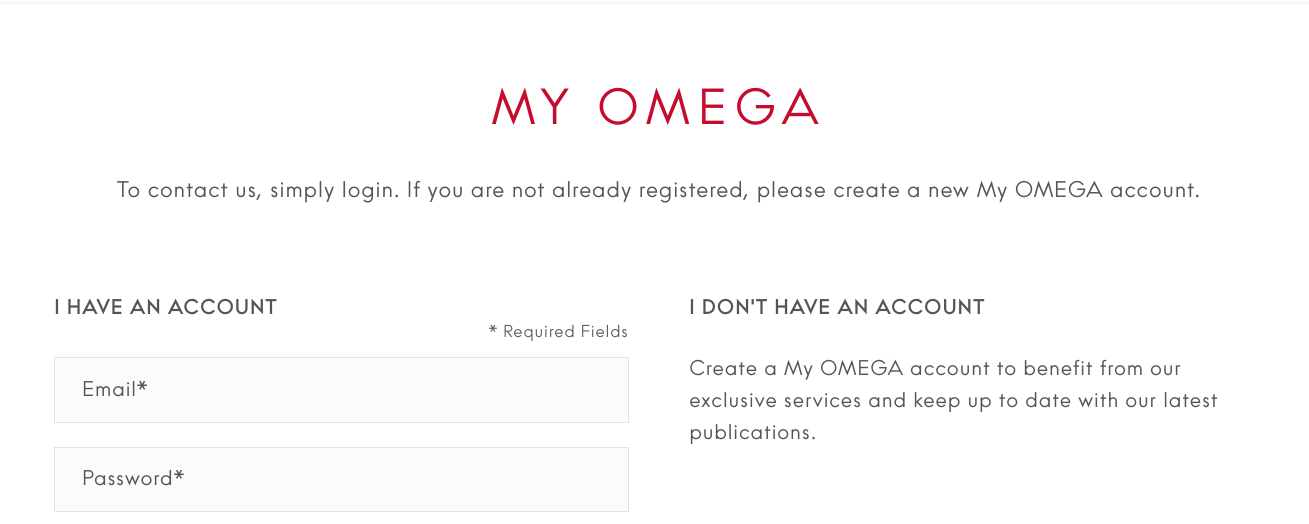The width and height of the screenshot is (1309, 524).
Task: Select the I DON'T HAVE AN ACCOUNT heading
Action: click(x=837, y=307)
